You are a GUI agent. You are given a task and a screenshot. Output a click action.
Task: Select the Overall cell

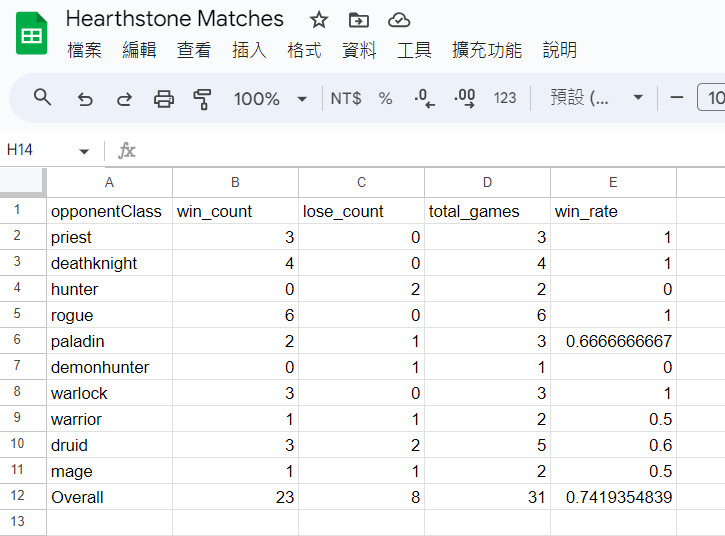click(110, 497)
